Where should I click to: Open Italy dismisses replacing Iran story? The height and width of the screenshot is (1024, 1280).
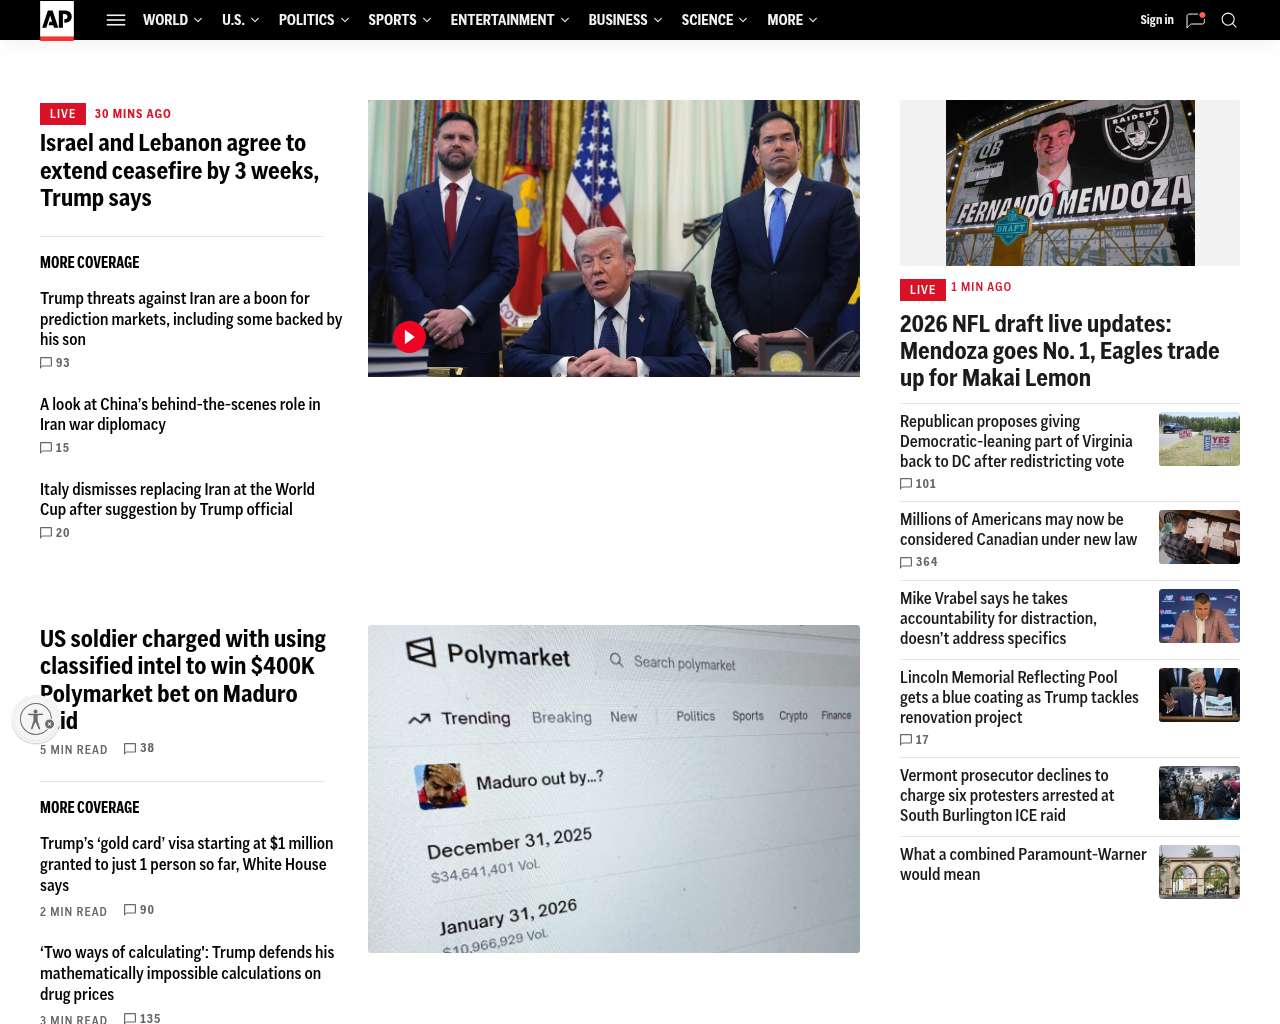coord(177,499)
